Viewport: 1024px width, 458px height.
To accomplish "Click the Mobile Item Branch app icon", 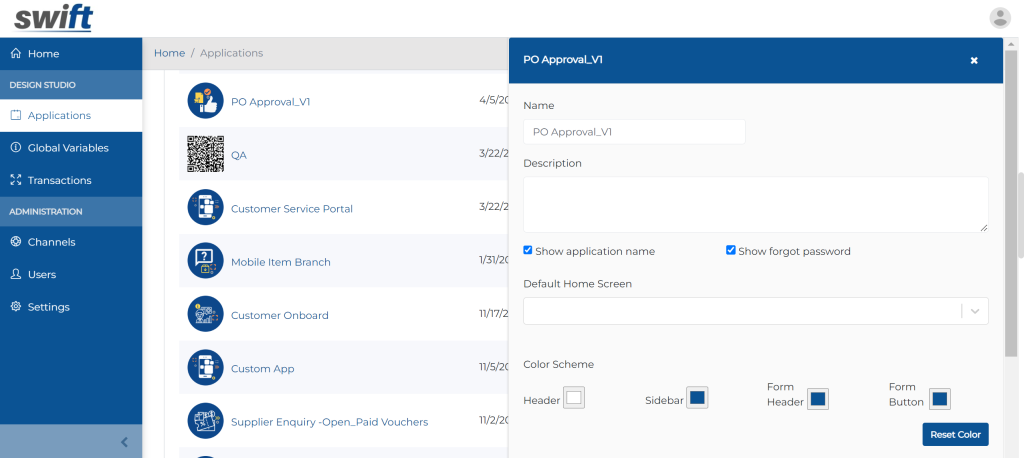I will [205, 261].
